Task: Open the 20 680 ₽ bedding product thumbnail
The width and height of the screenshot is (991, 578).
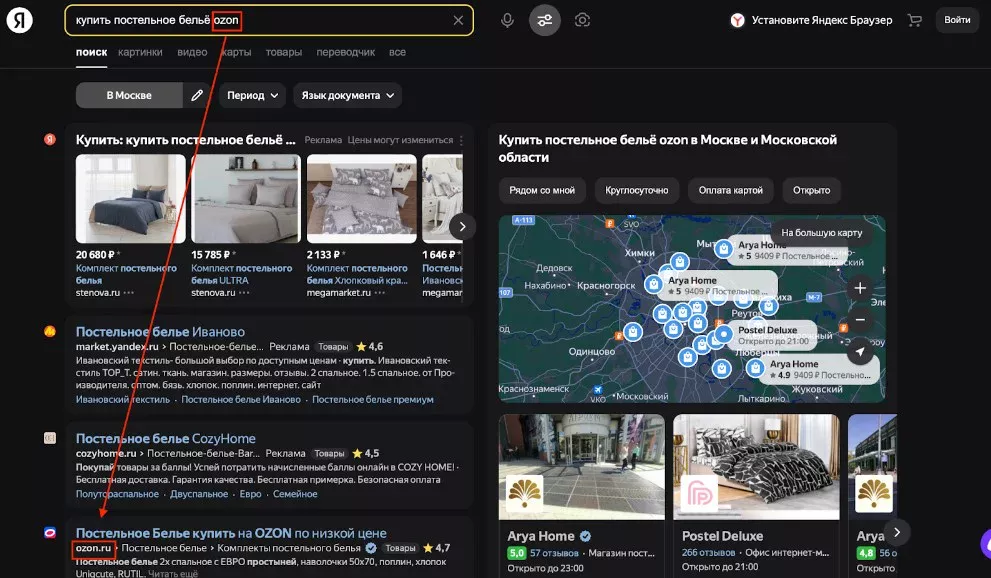Action: 131,199
